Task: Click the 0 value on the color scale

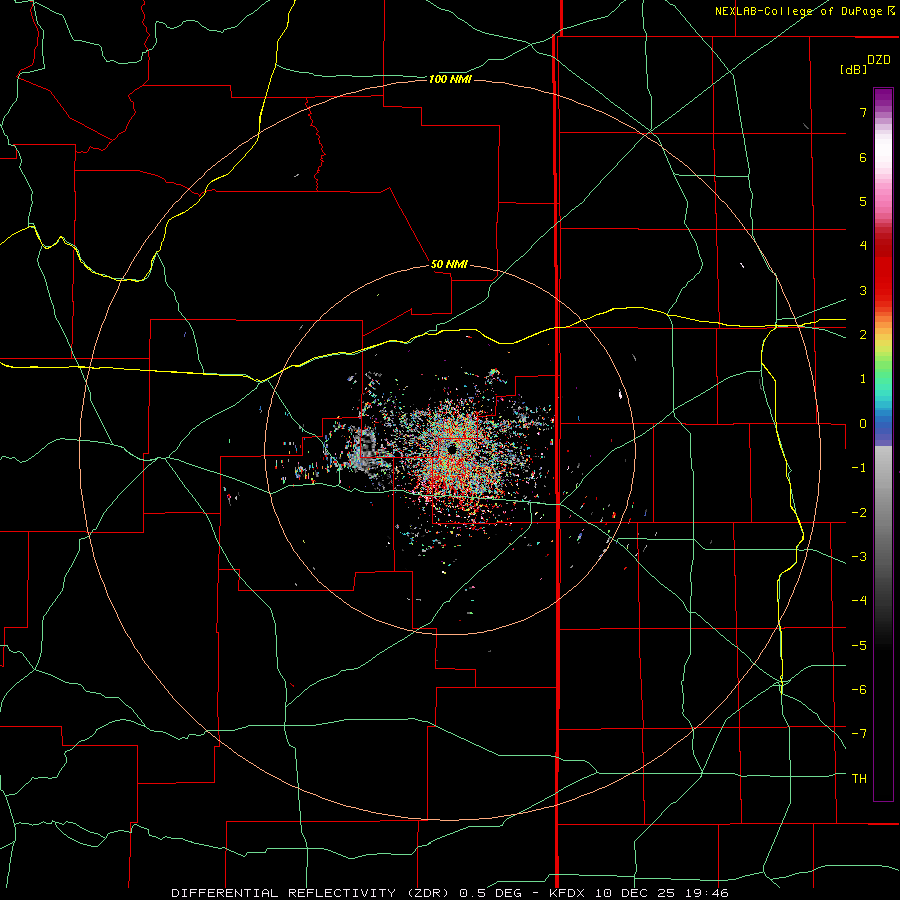Action: (x=863, y=424)
